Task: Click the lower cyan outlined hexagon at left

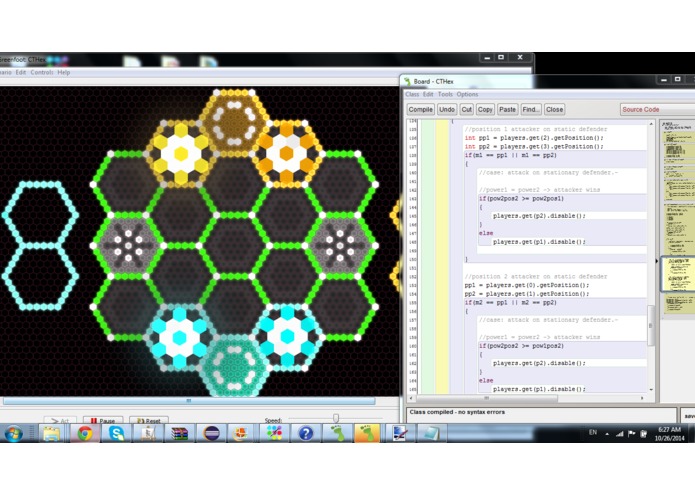Action: (x=41, y=276)
